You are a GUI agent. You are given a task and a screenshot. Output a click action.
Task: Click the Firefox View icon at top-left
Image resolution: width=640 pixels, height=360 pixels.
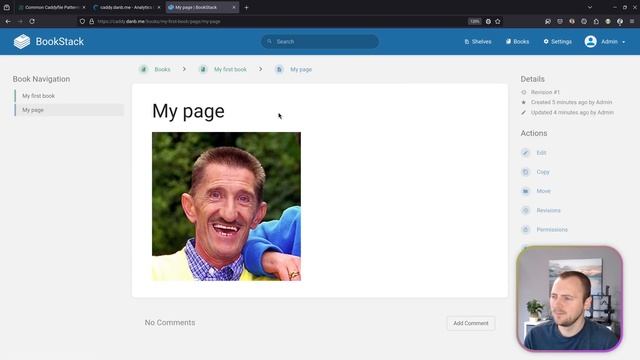(x=7, y=7)
